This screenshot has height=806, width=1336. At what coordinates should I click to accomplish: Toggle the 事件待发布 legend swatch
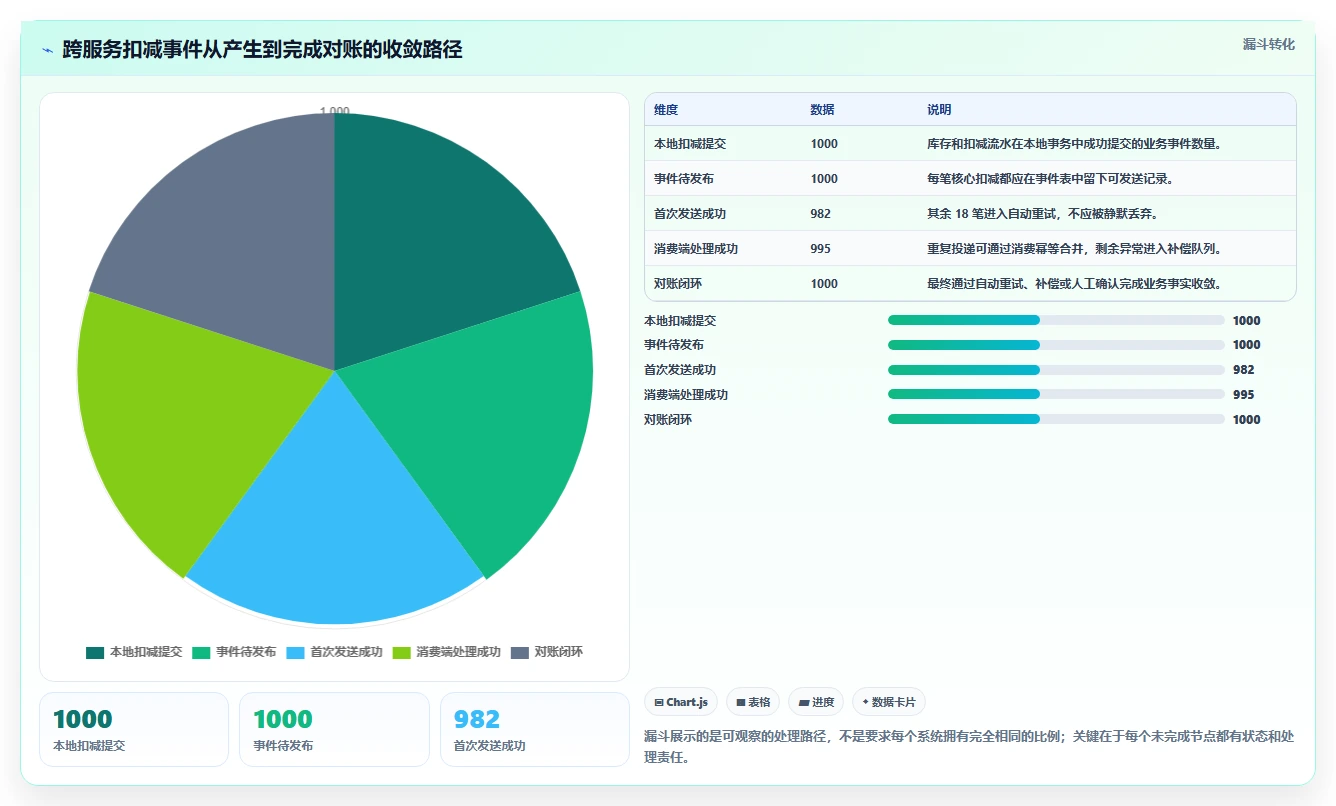coord(201,652)
